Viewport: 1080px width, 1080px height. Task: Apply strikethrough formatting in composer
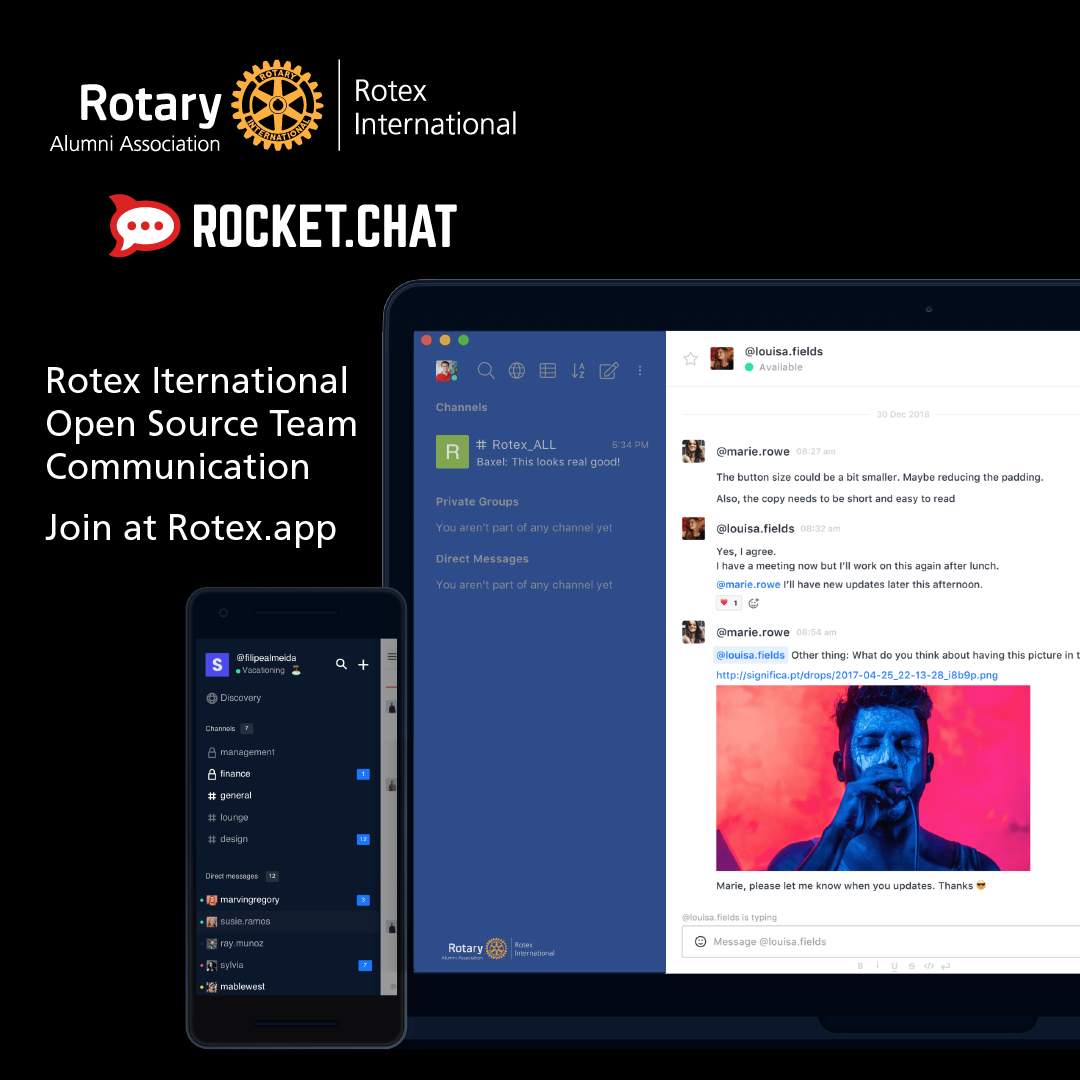coord(911,966)
